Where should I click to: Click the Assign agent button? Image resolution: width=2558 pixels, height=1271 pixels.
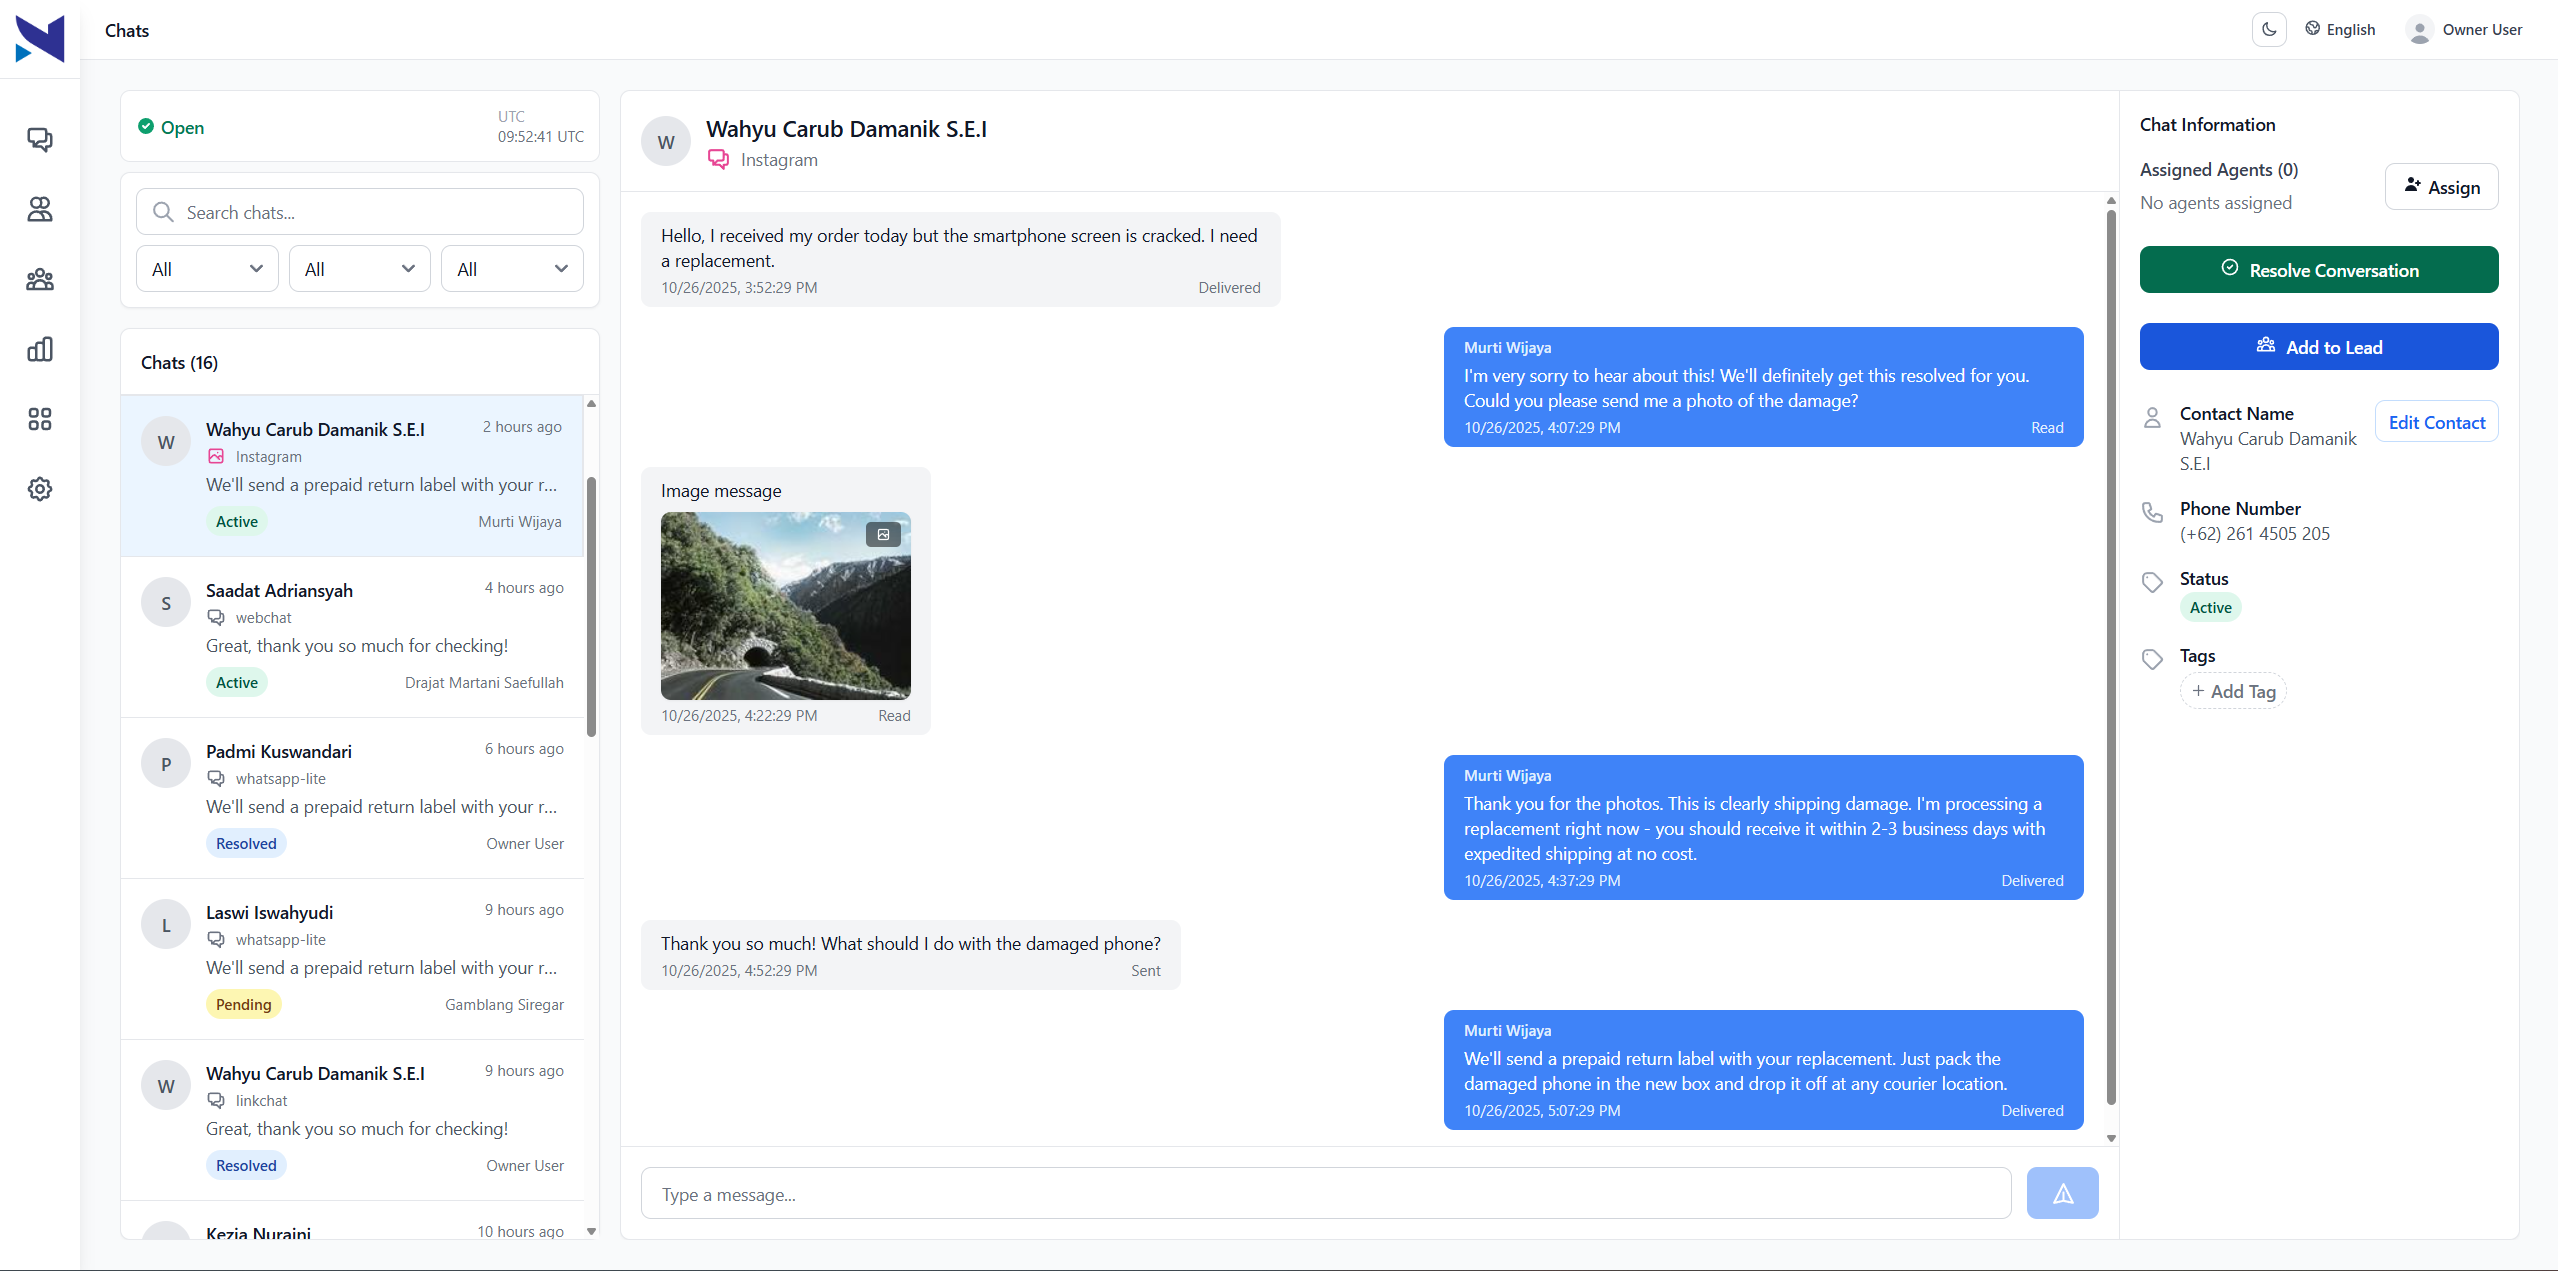tap(2441, 187)
